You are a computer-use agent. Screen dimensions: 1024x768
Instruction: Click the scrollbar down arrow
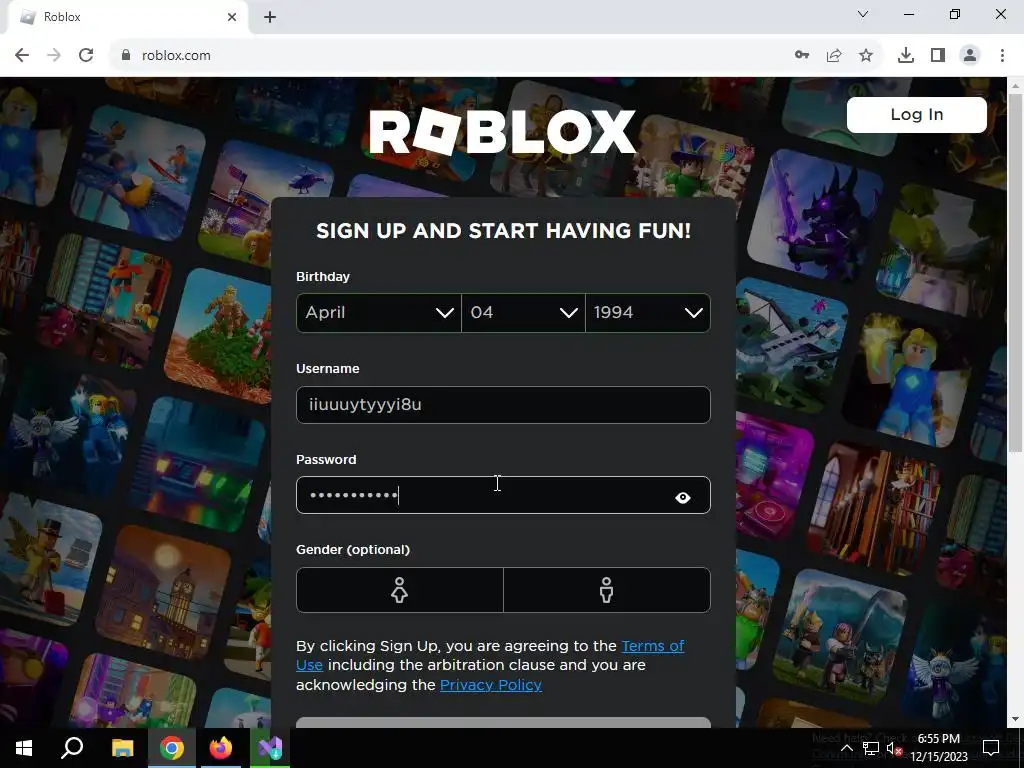pos(1016,719)
